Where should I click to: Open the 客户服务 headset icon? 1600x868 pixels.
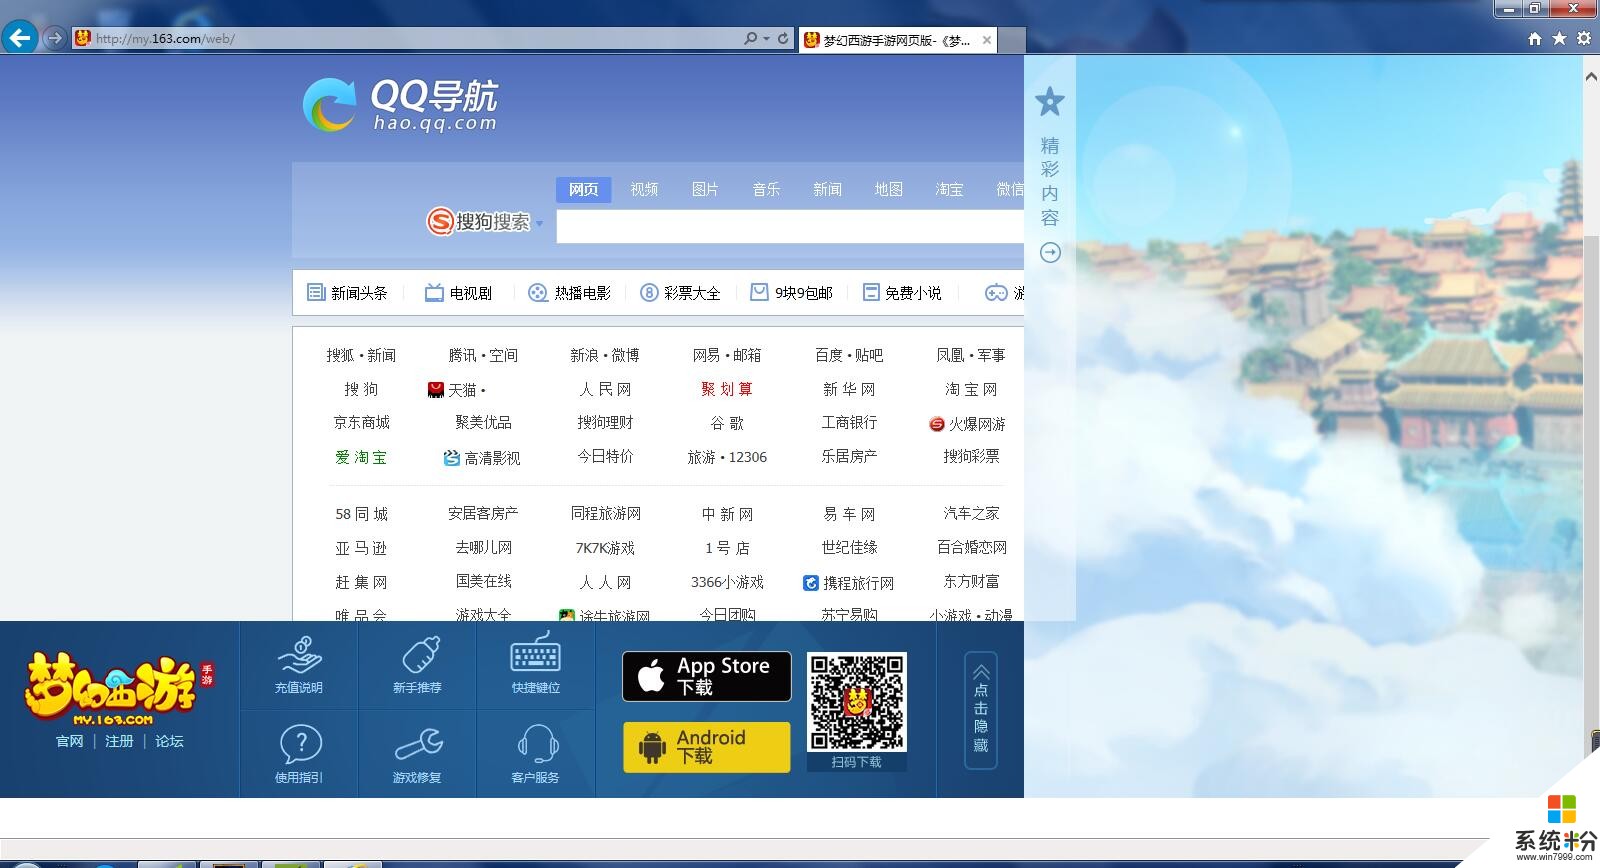point(536,754)
